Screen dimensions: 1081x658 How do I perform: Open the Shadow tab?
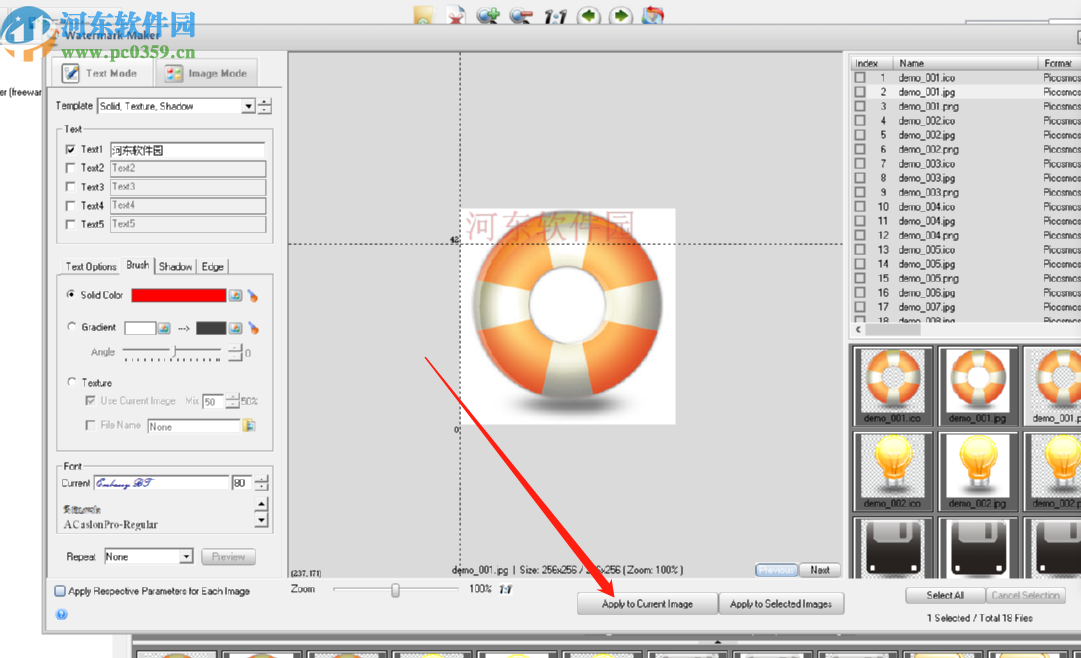coord(175,266)
